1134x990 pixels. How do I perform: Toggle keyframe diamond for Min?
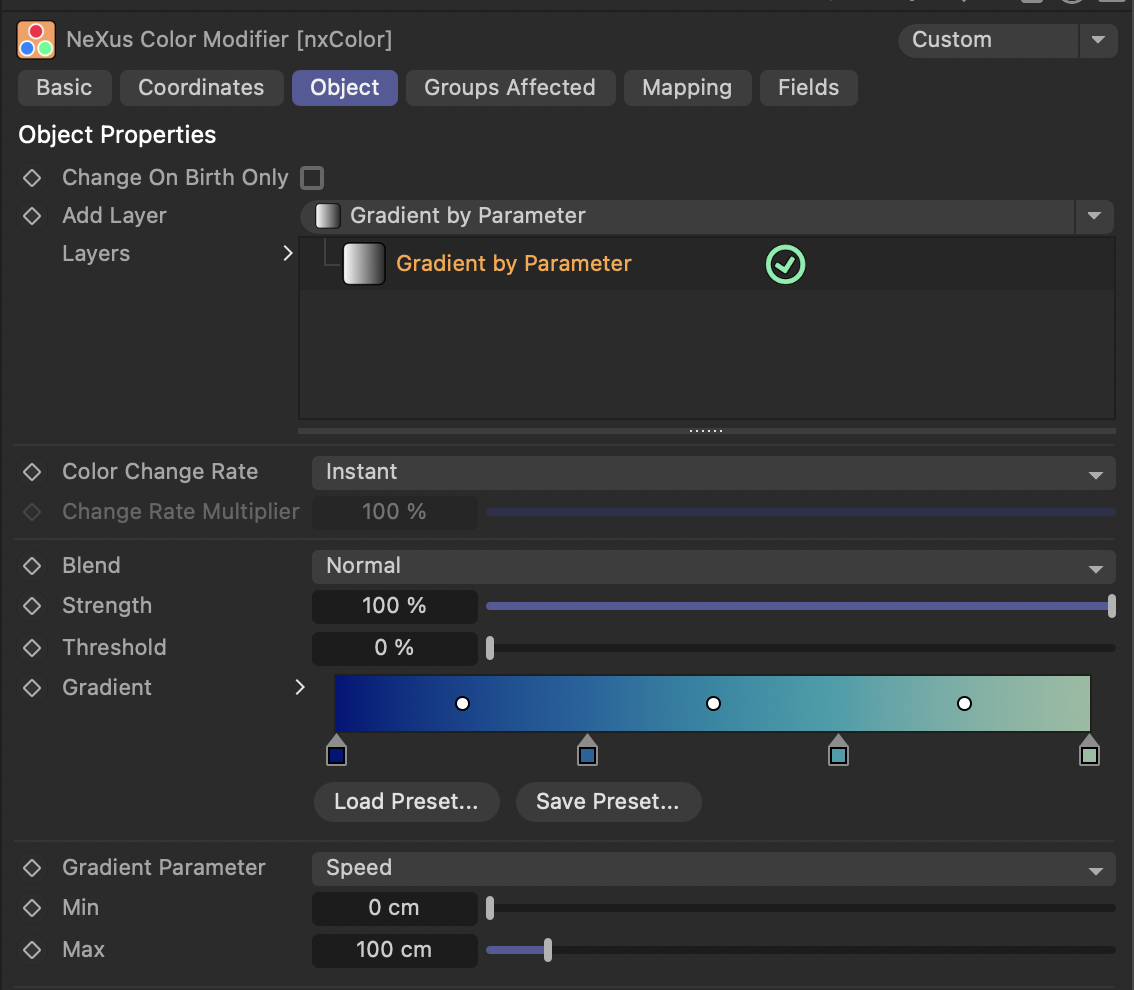point(32,908)
